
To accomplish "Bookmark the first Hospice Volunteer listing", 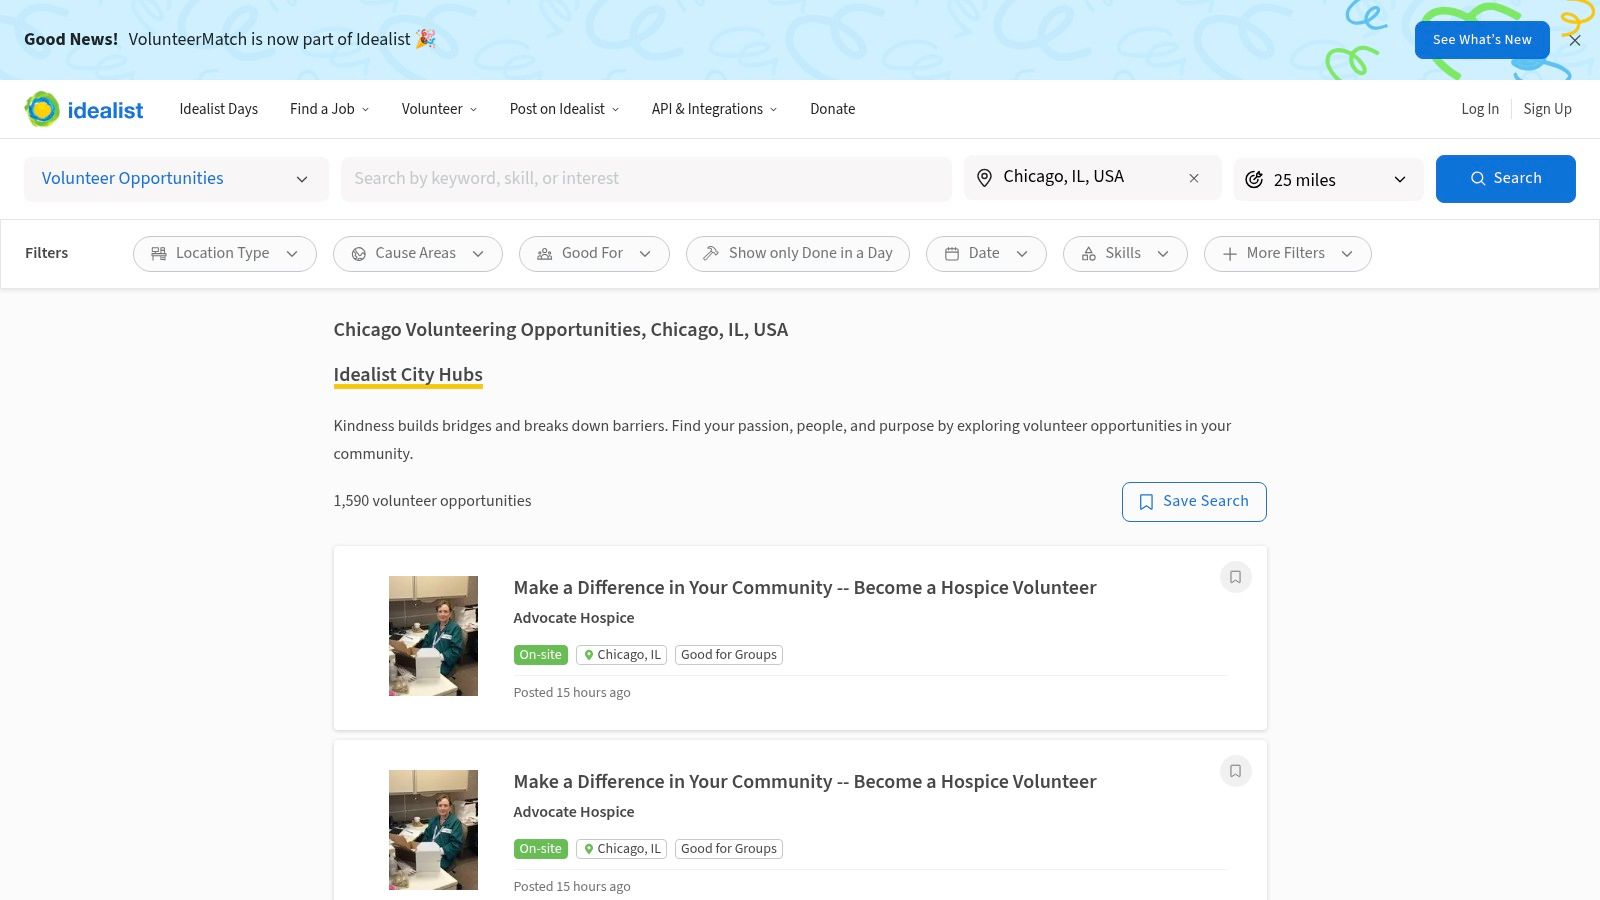I will [x=1236, y=577].
